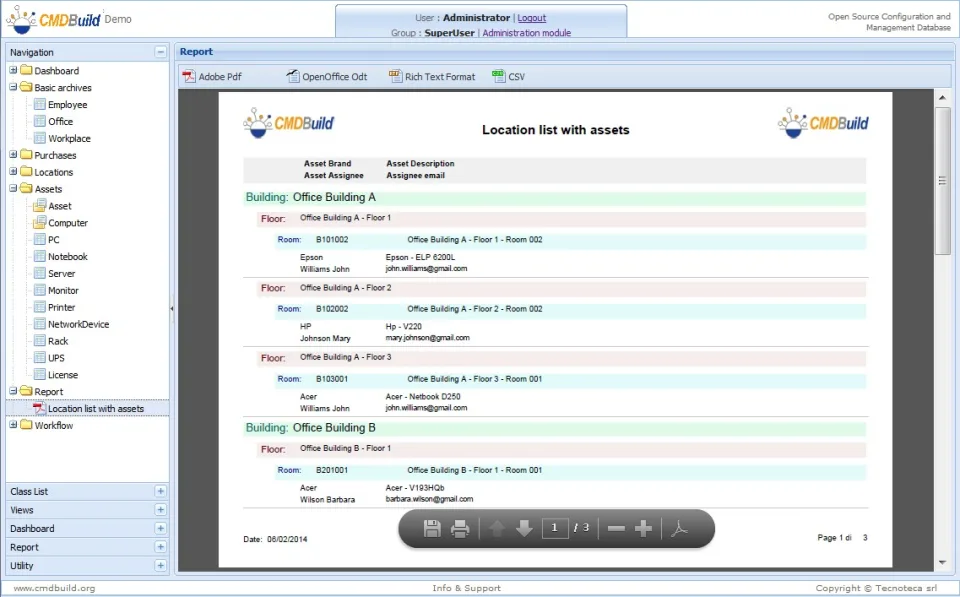Image resolution: width=960 pixels, height=597 pixels.
Task: Click the Purchases folder label
Action: [x=55, y=155]
